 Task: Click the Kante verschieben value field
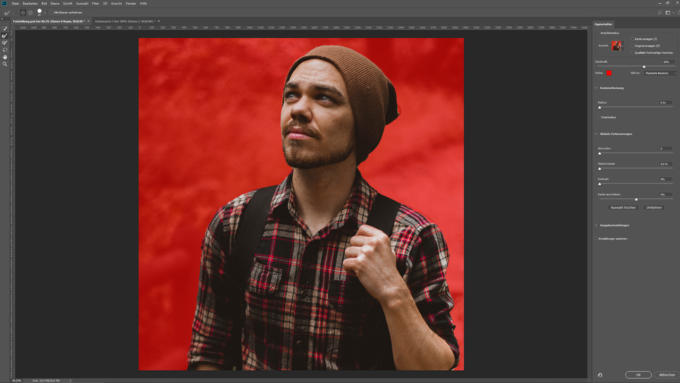coord(666,195)
